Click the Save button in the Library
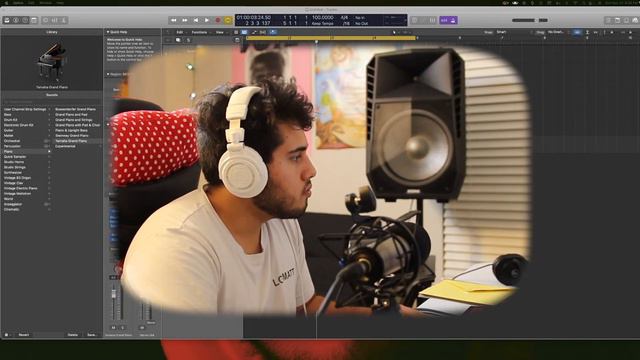 coord(92,335)
